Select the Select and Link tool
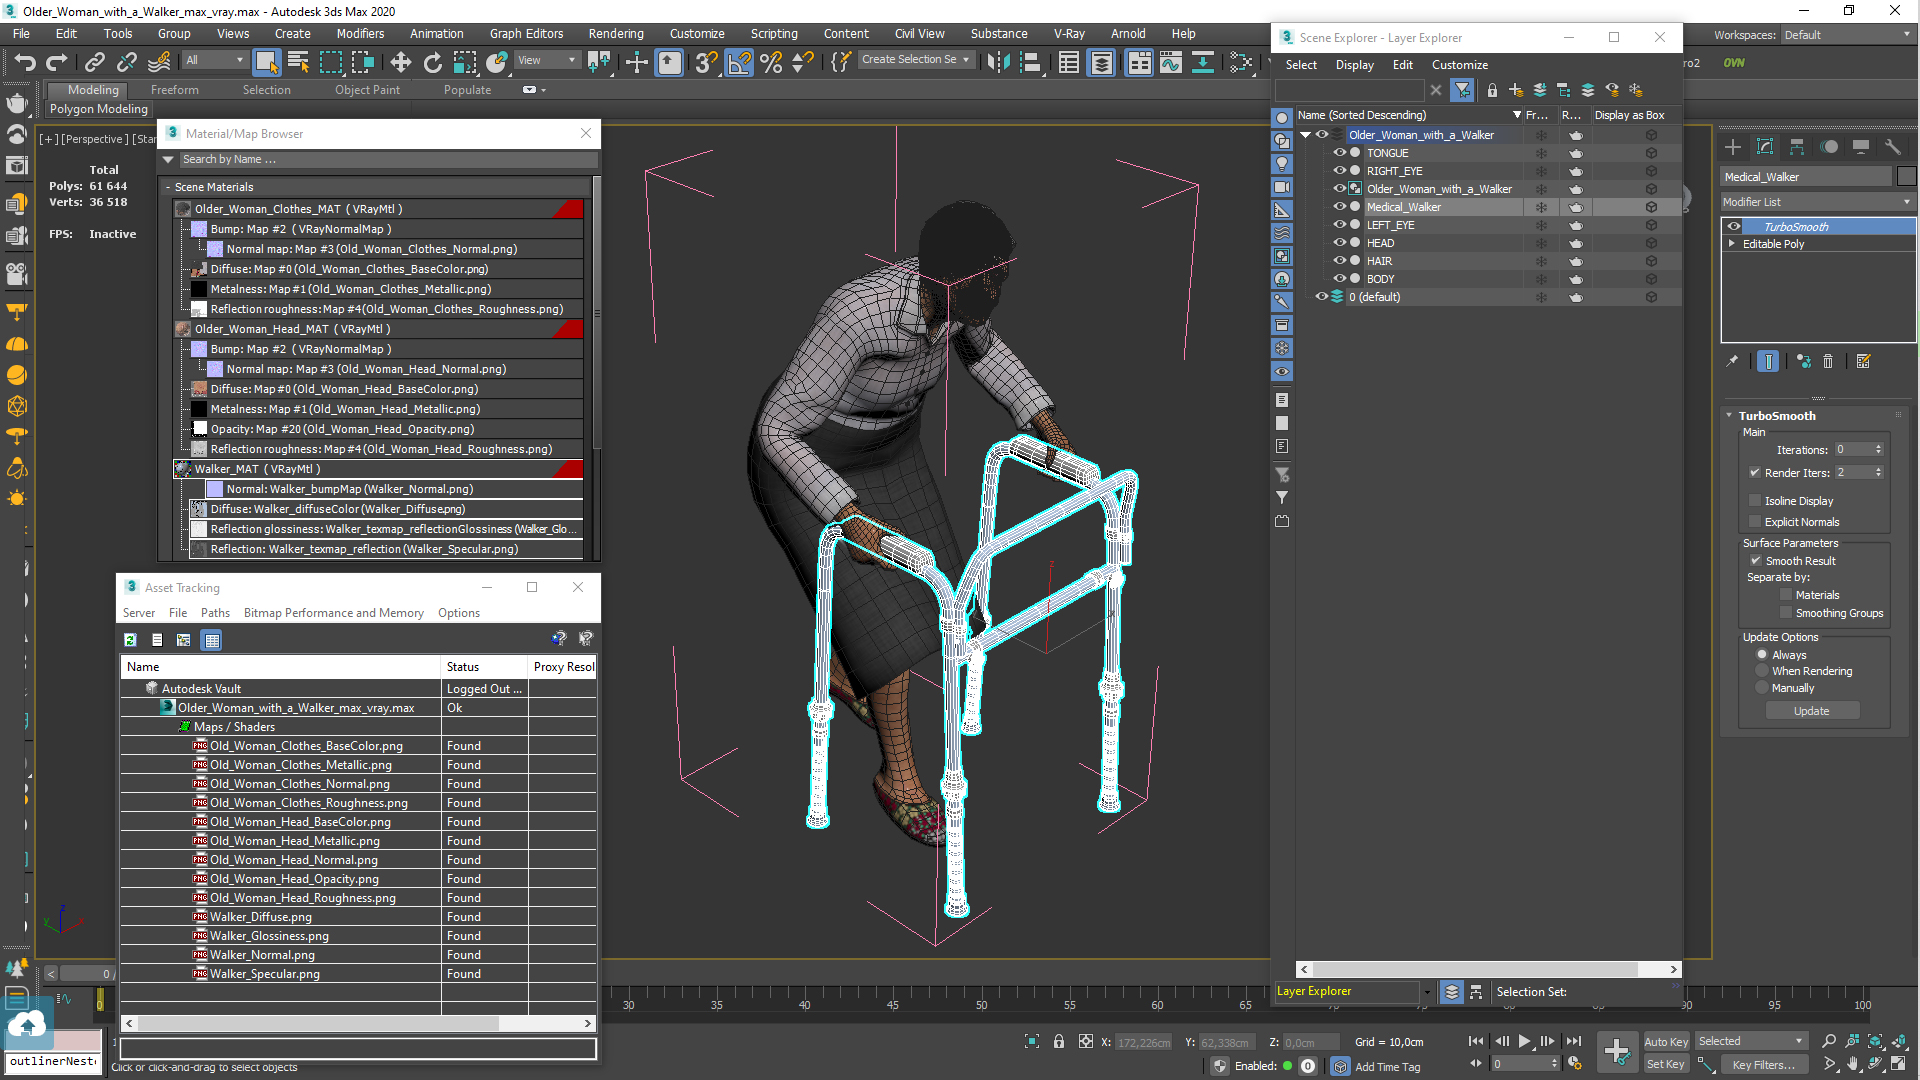Viewport: 1920px width, 1080px height. pyautogui.click(x=94, y=62)
